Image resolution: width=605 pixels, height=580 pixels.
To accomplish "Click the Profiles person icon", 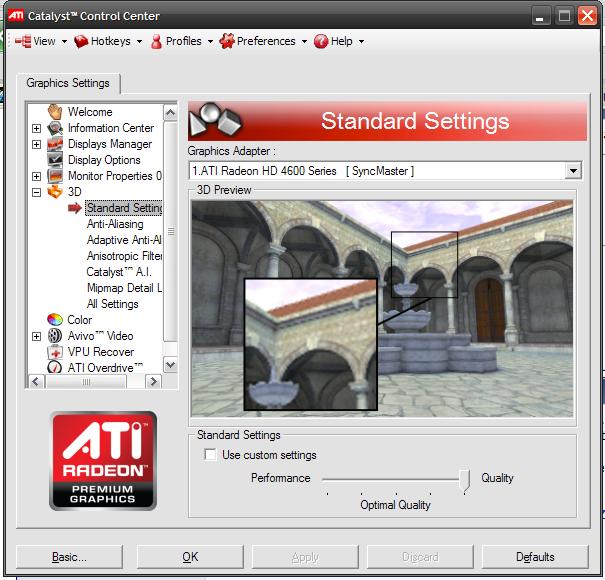I will point(156,41).
